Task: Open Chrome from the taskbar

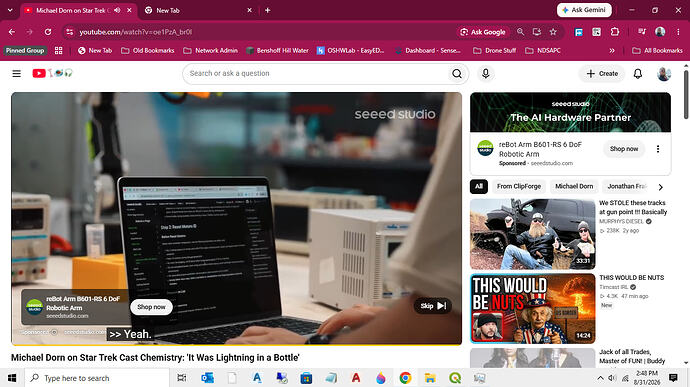Action: (405, 378)
